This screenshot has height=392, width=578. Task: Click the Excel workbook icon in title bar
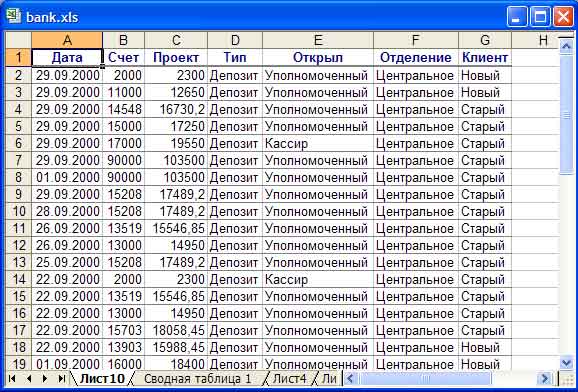tap(14, 17)
